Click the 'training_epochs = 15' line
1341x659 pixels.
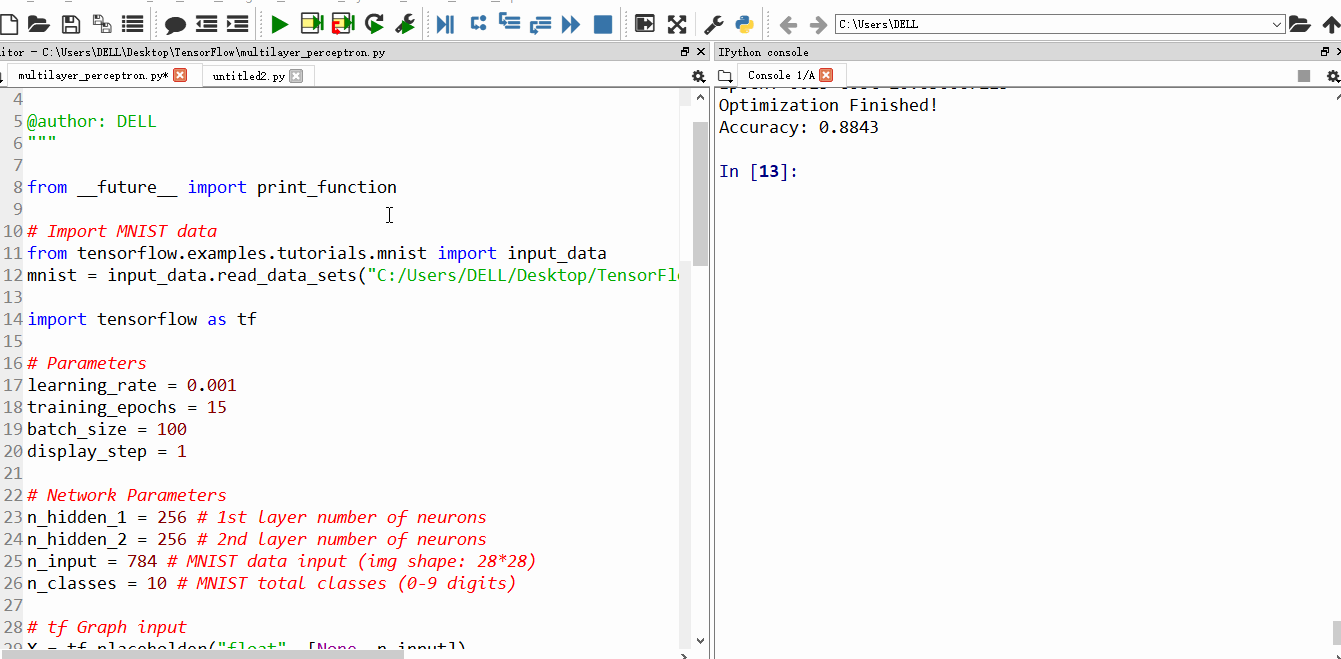pyautogui.click(x=127, y=407)
